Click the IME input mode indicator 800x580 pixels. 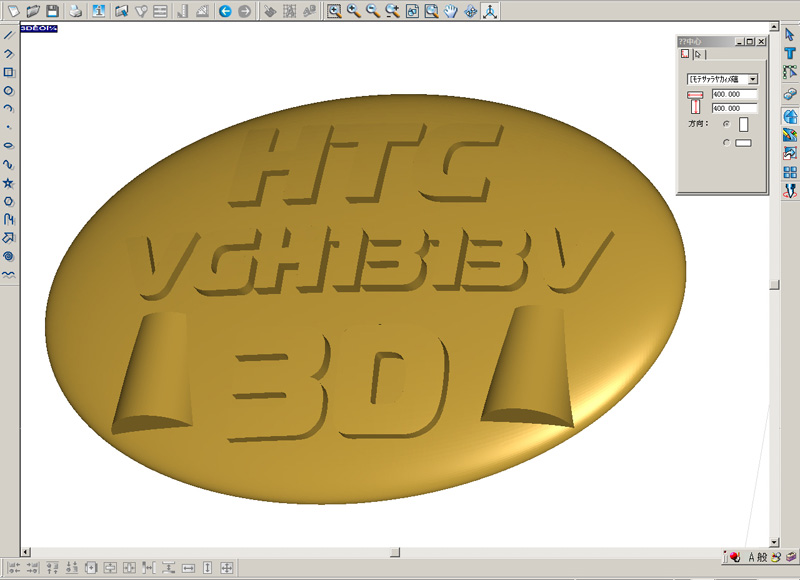[757, 558]
